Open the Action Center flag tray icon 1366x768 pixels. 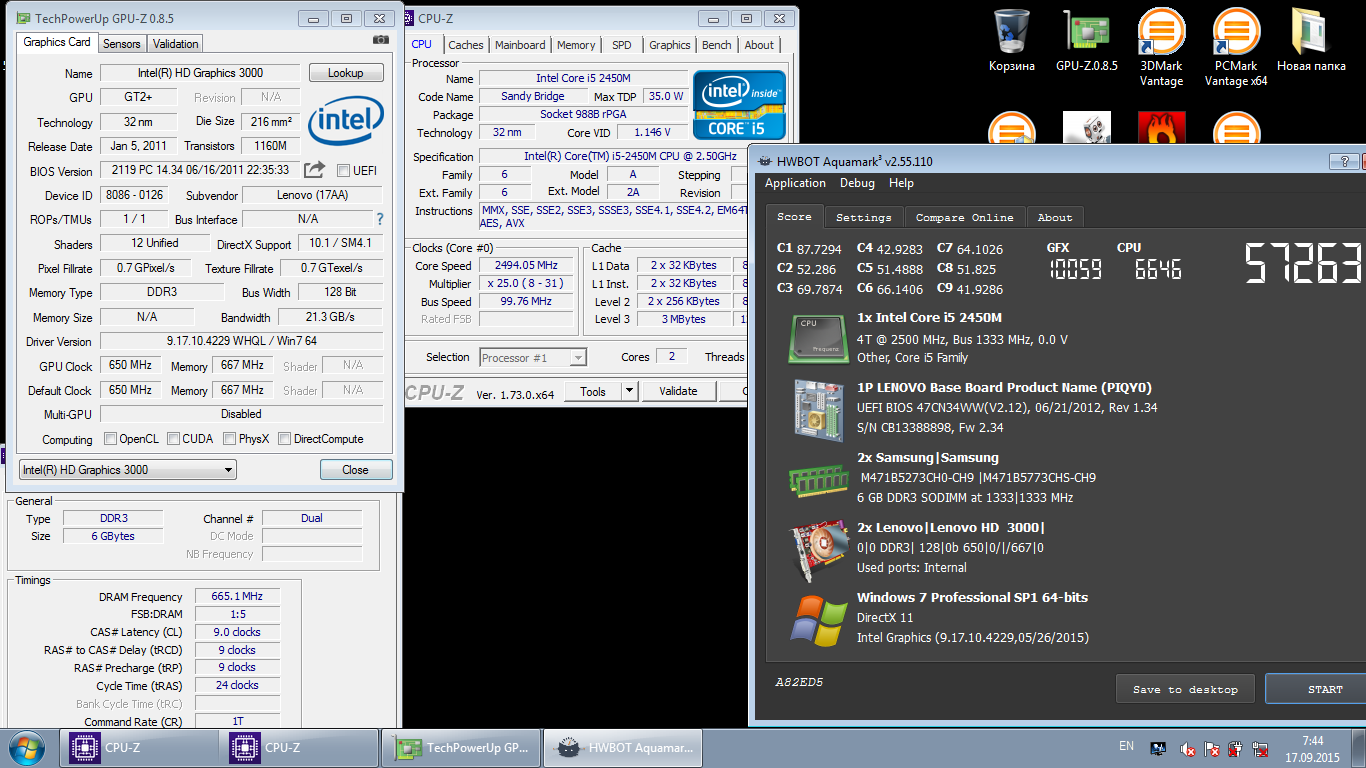tap(1211, 748)
